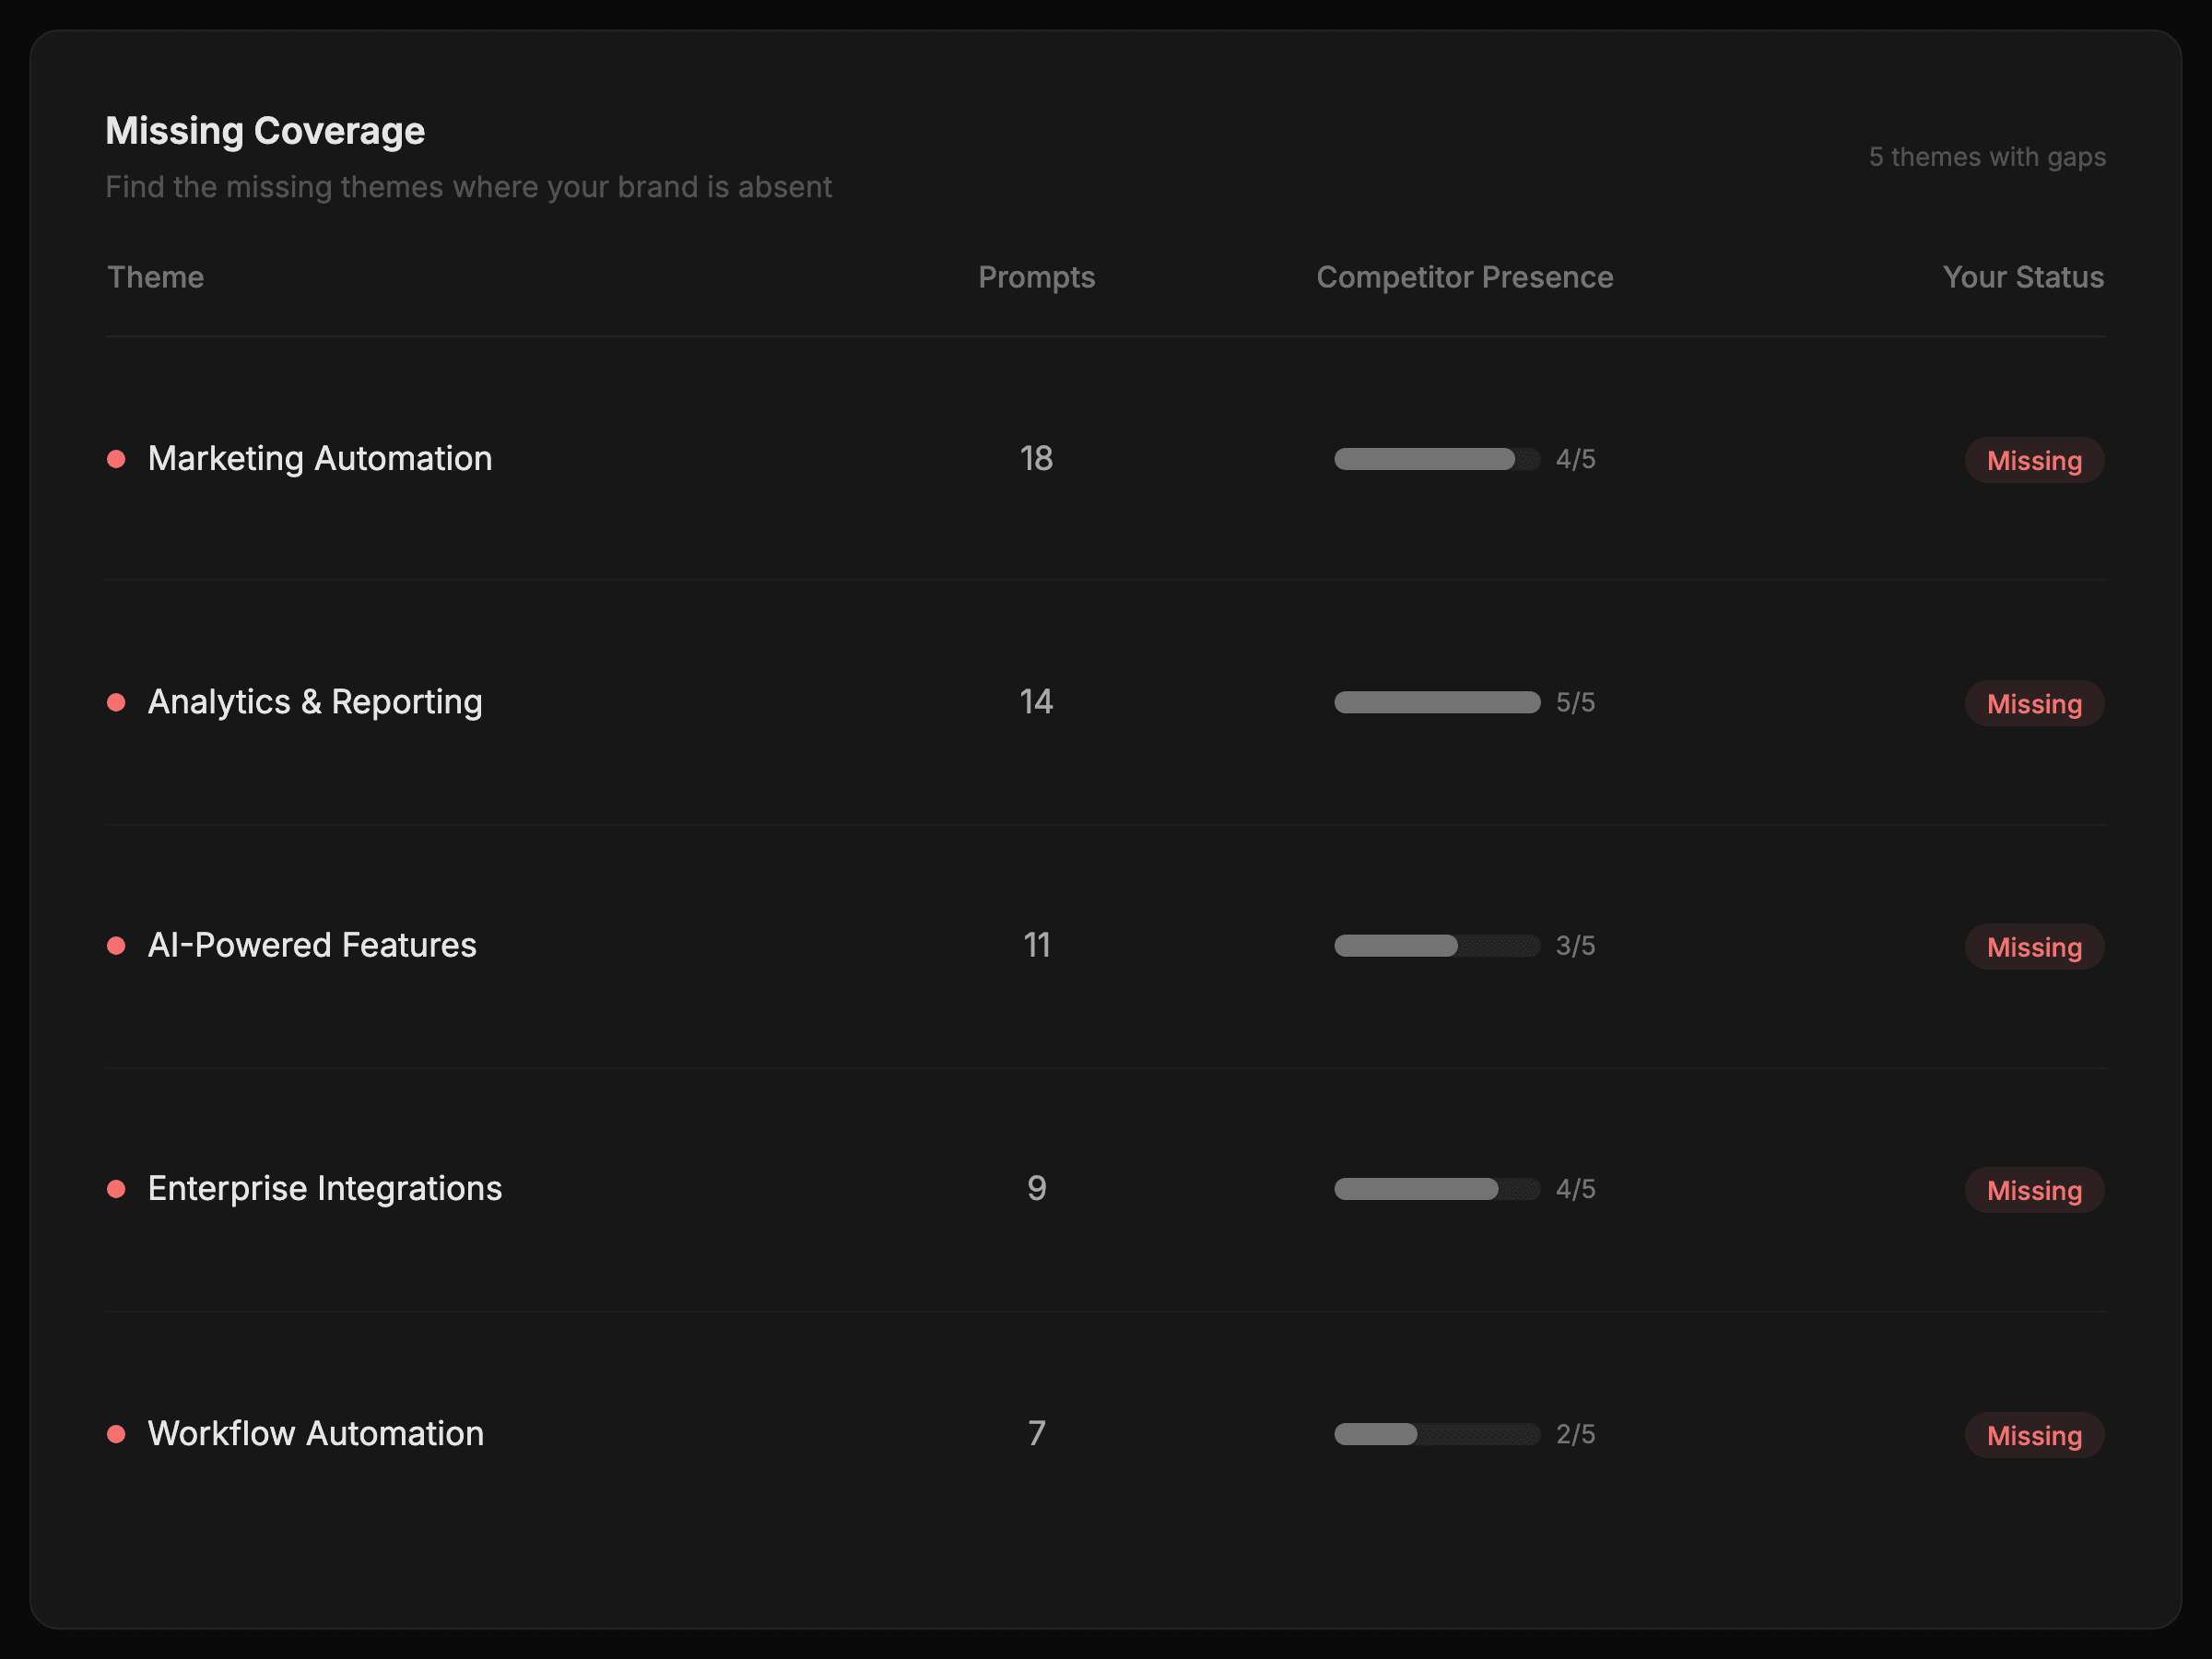Click the 2/5 competitor presence bar
This screenshot has width=2212, height=1659.
1436,1434
